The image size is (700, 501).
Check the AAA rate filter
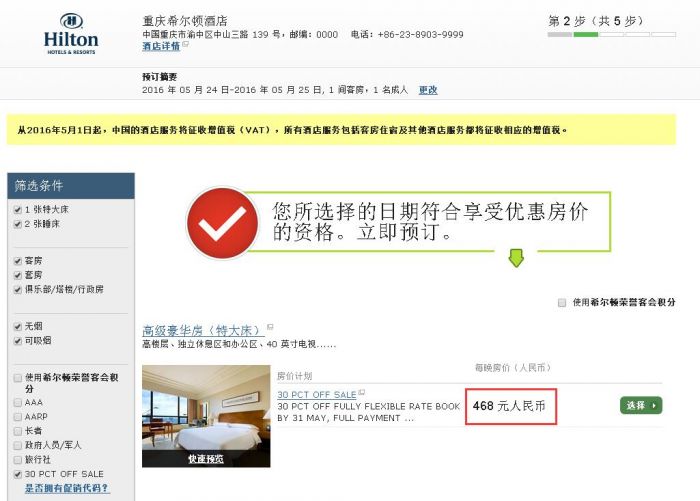pyautogui.click(x=18, y=402)
